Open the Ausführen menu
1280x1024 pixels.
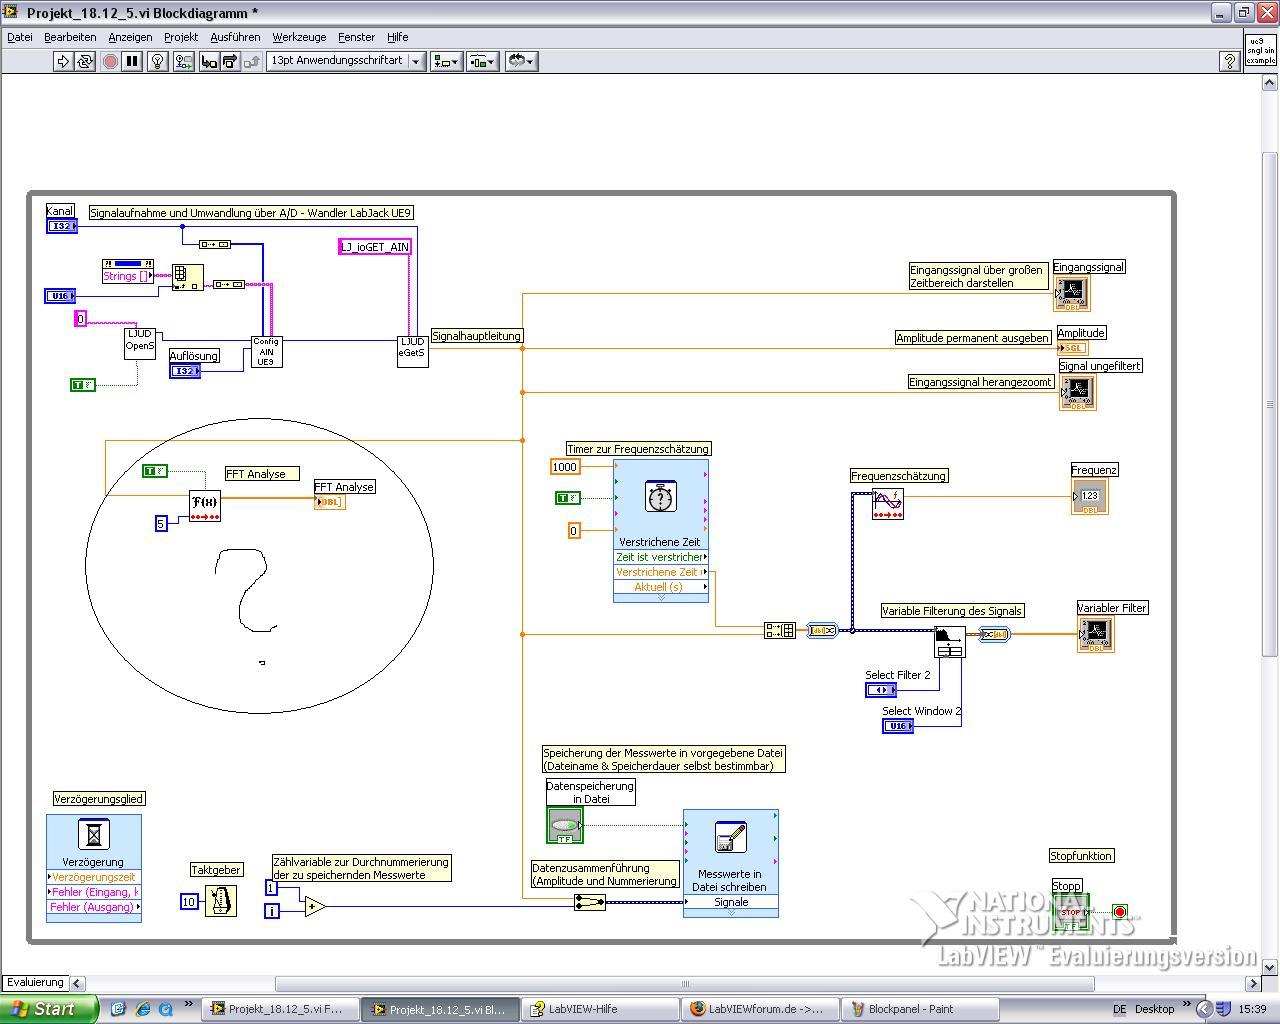(x=235, y=37)
